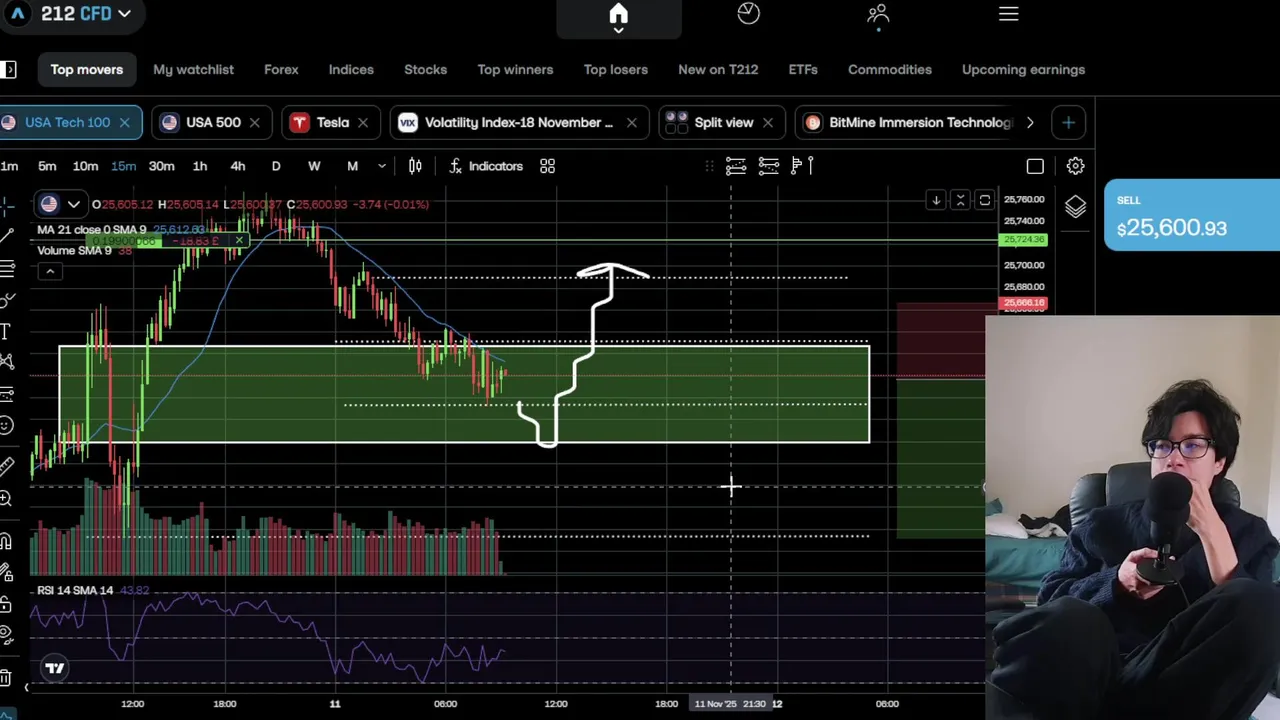Set timeframe to 4h
The image size is (1280, 720).
click(x=237, y=166)
